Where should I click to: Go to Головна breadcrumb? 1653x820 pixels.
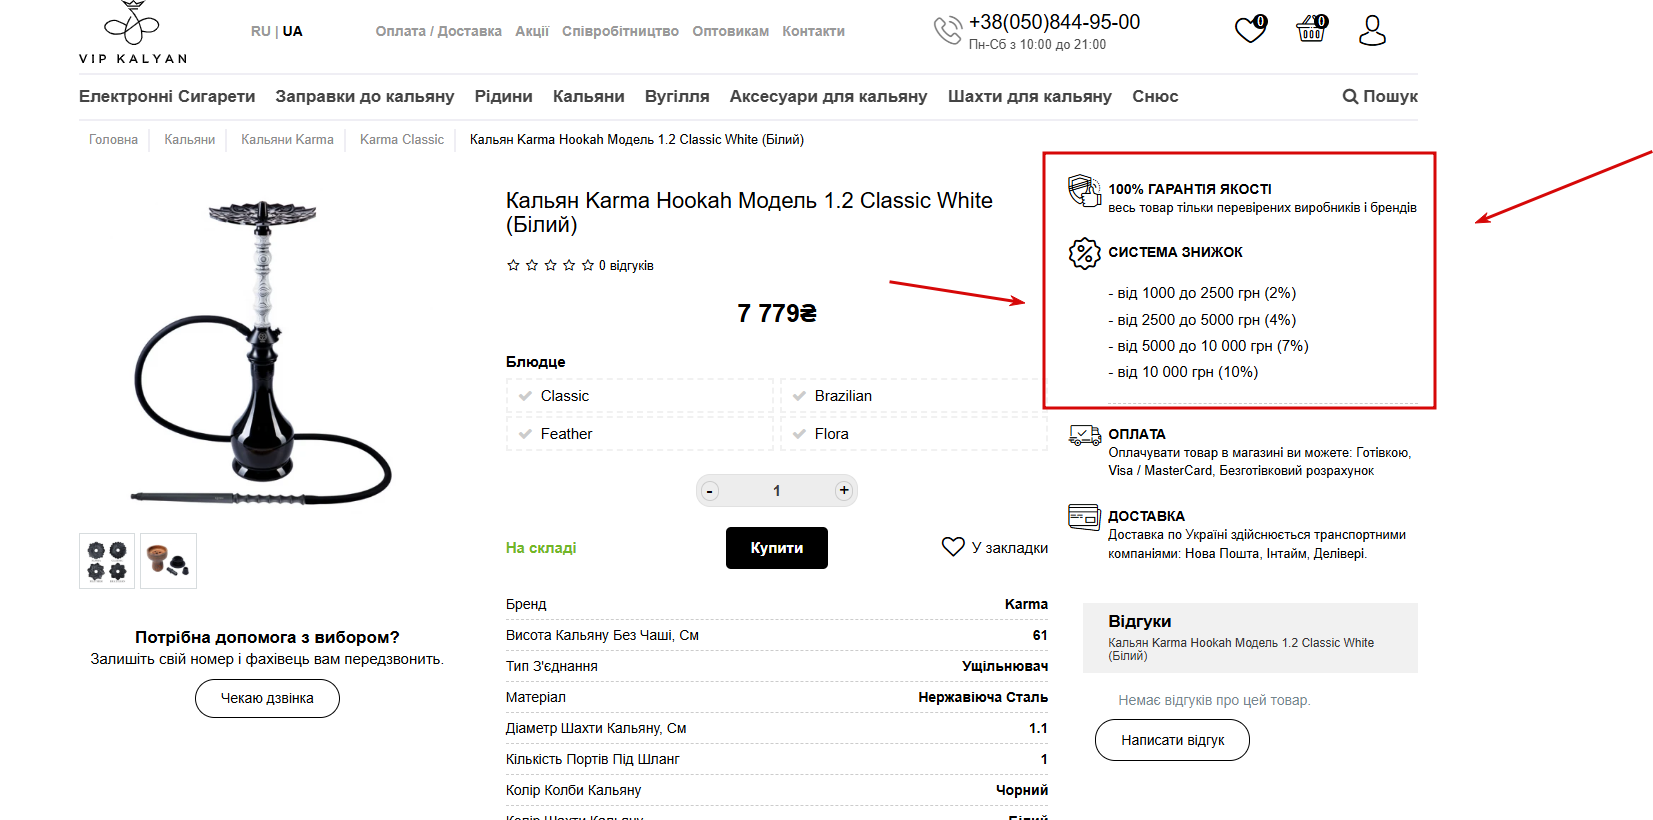(113, 139)
